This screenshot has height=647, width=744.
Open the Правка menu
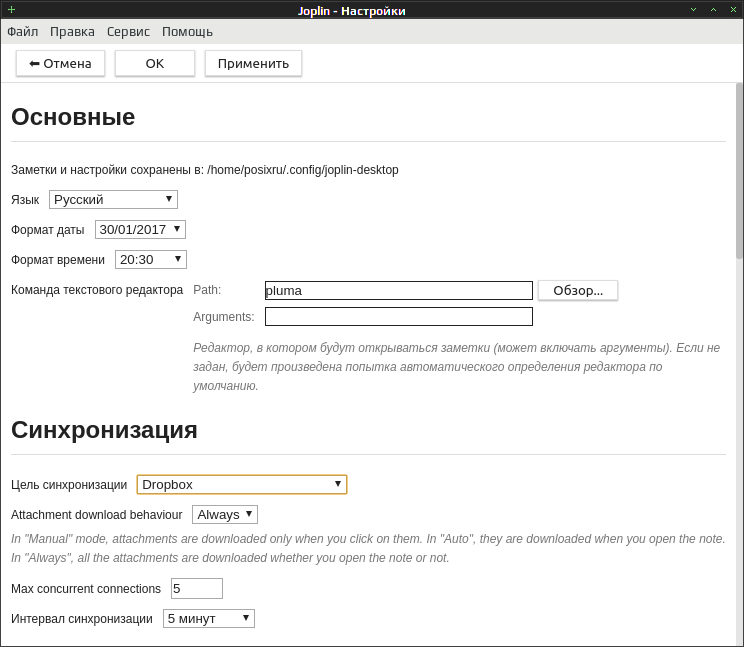(72, 32)
